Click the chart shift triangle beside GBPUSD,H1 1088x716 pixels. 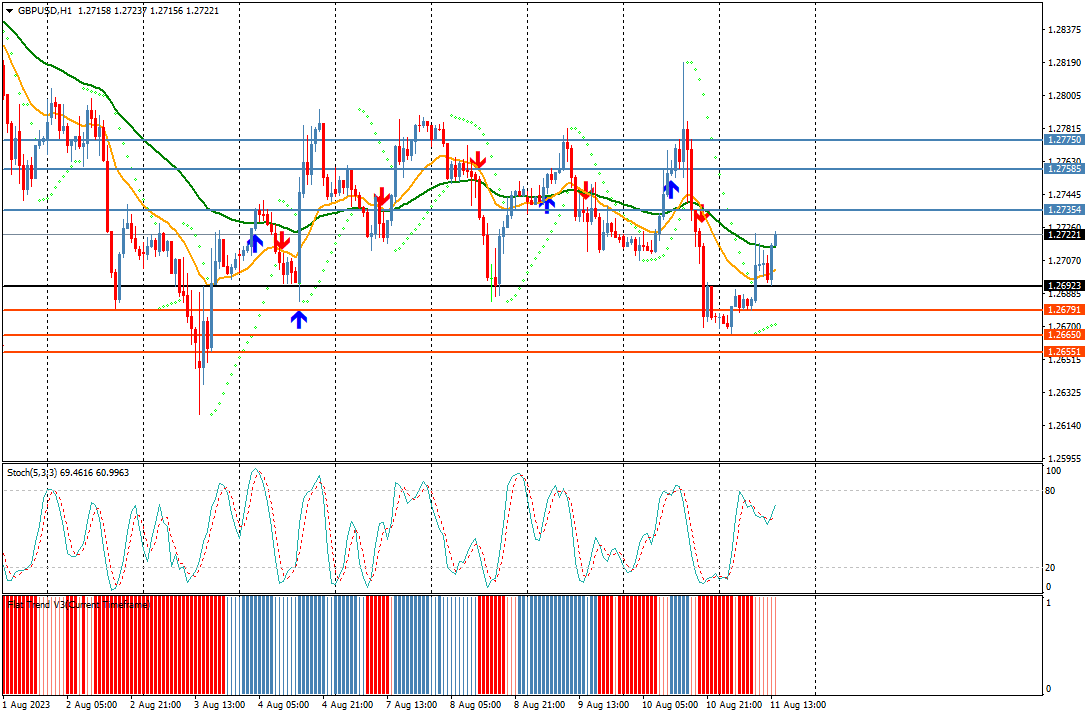click(9, 11)
